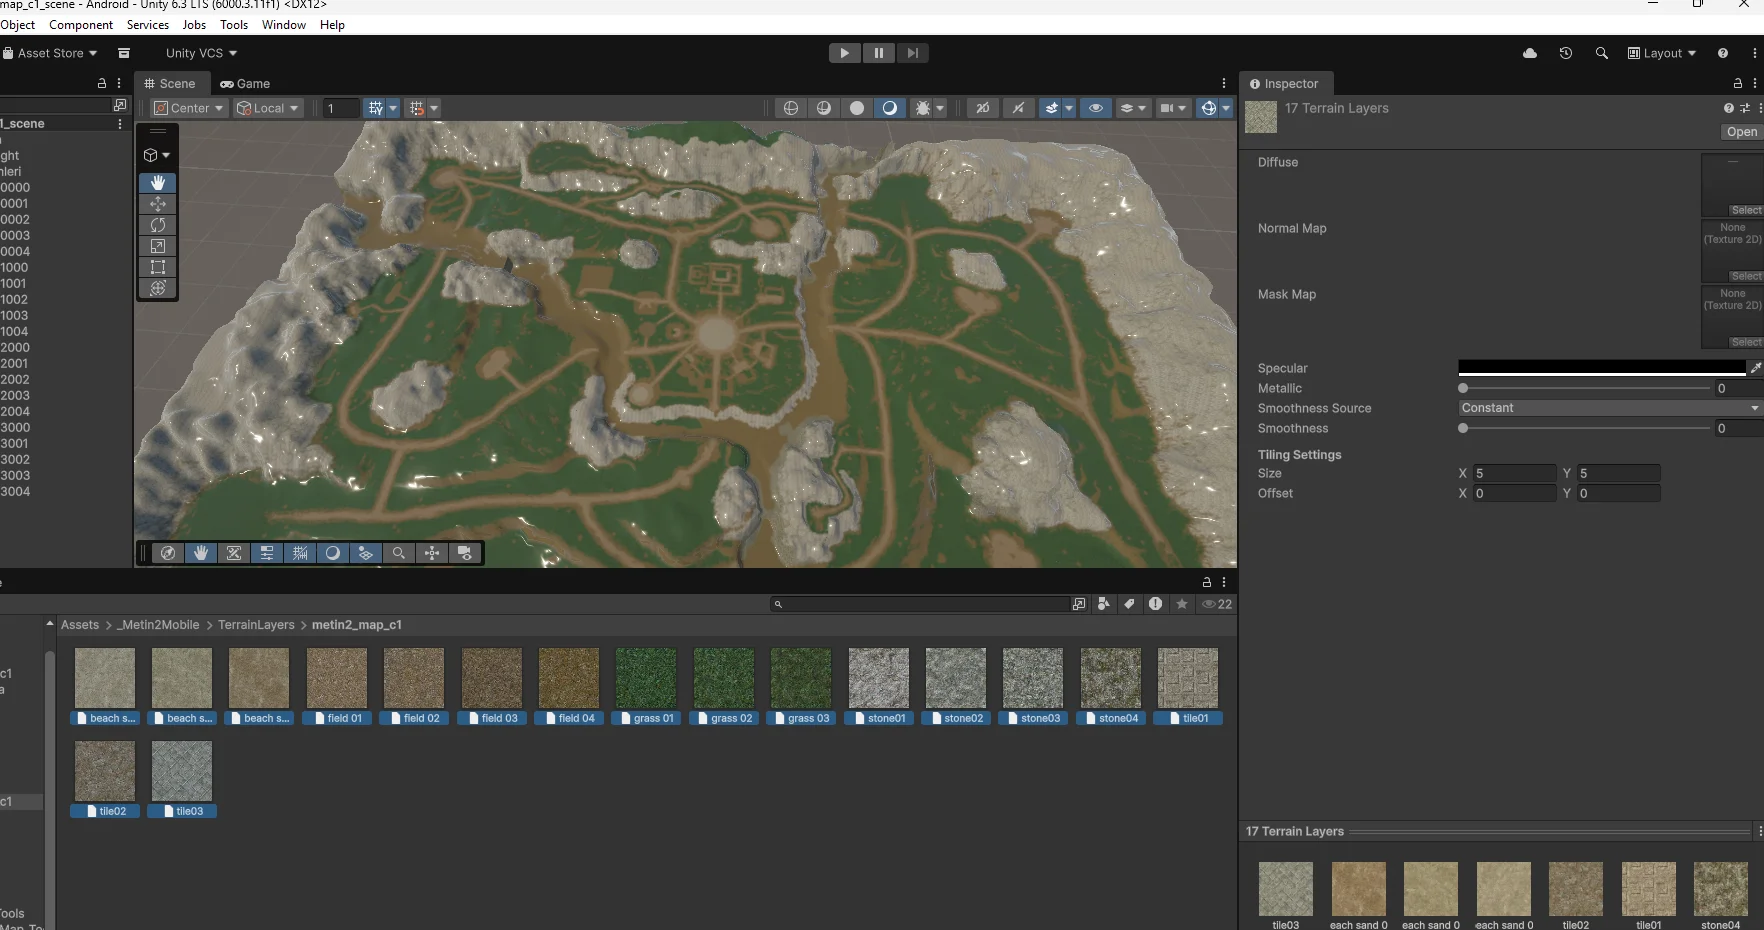Toggle grid snapping button

point(417,108)
